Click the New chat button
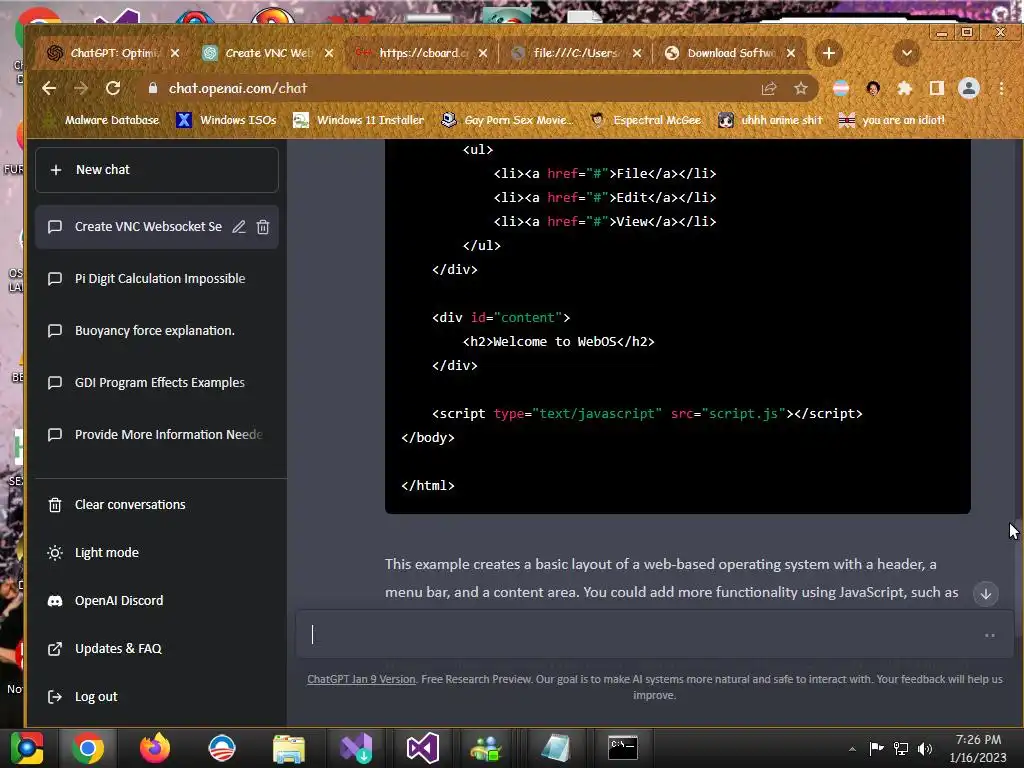Screen dimensions: 1024x768 coord(157,170)
